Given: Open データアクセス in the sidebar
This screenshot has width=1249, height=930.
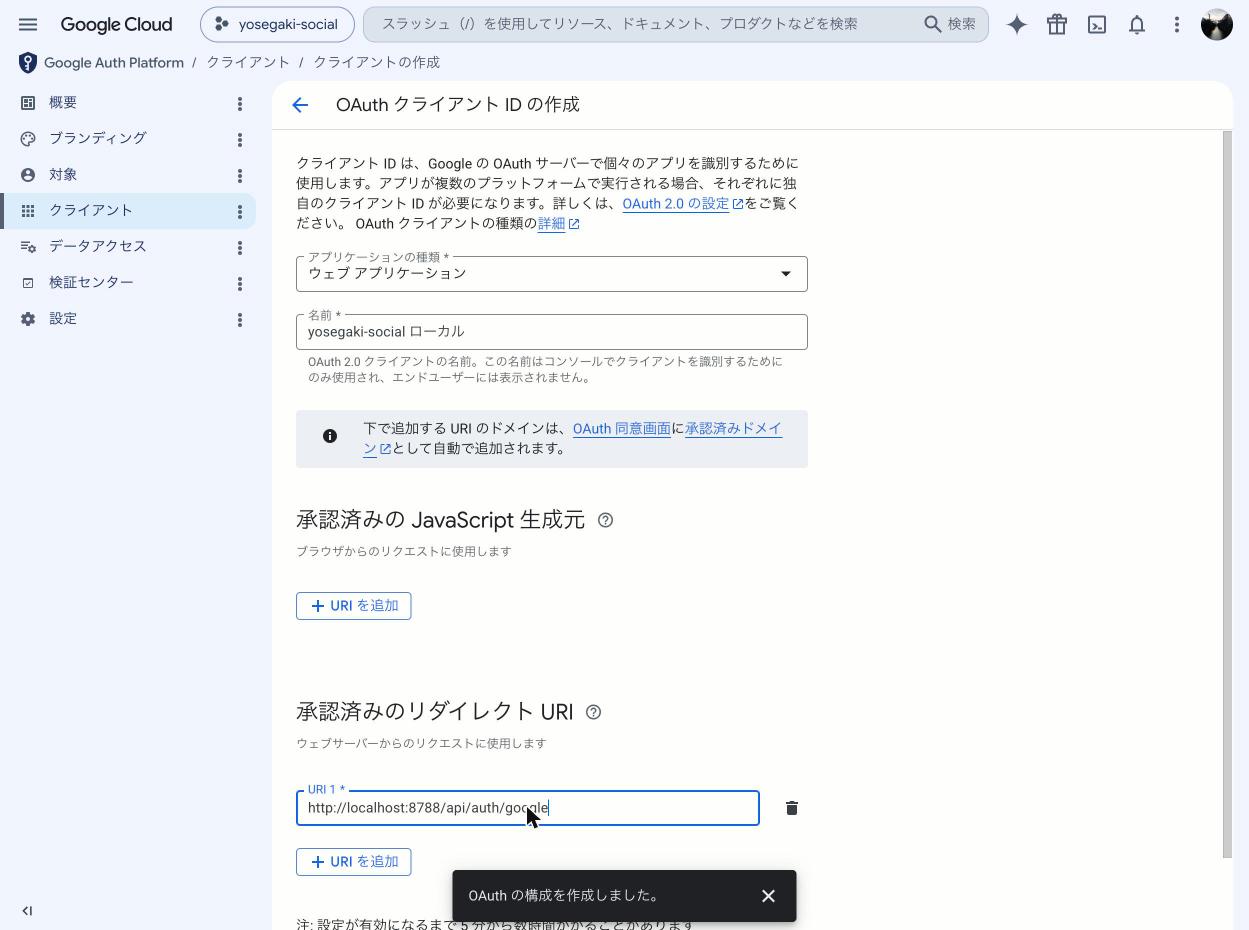Looking at the screenshot, I should click(98, 247).
